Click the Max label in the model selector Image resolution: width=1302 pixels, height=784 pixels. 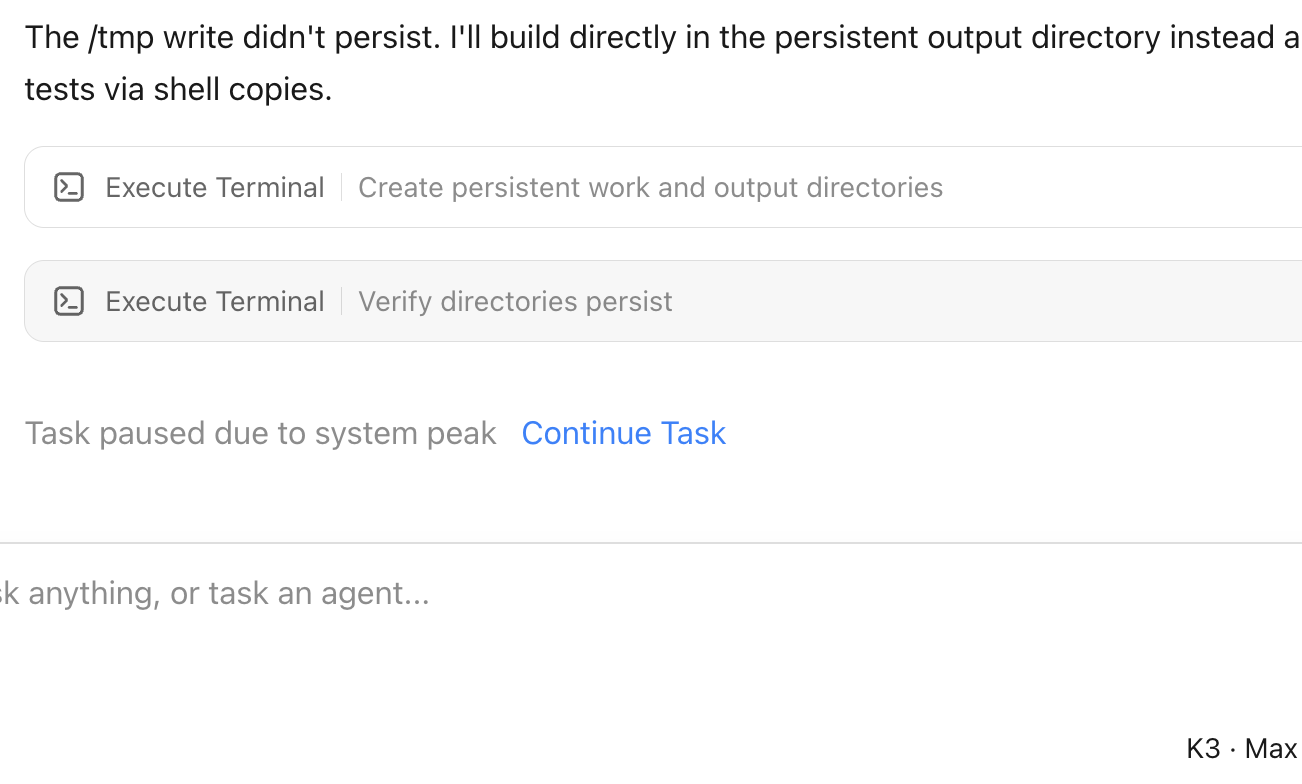tap(1271, 748)
